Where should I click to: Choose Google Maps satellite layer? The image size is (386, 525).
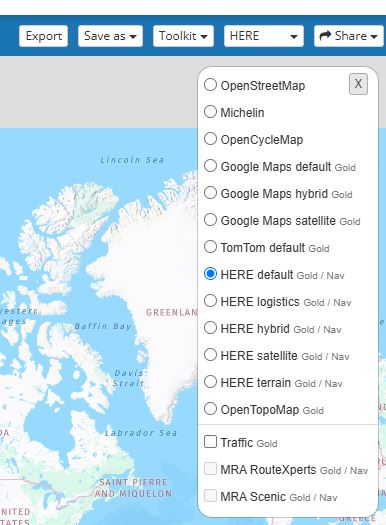tap(210, 220)
